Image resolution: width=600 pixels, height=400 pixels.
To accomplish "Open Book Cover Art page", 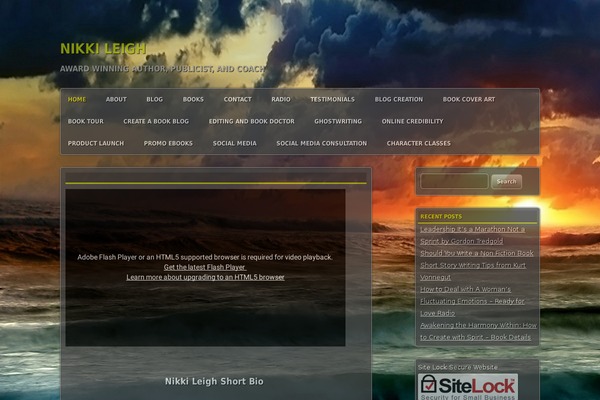I will [469, 100].
